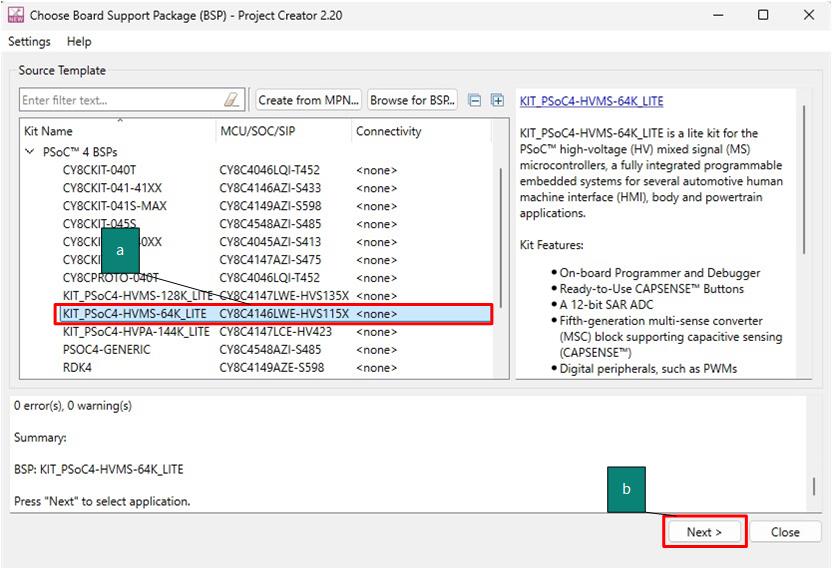Collapse all tree items with minus icon
This screenshot has width=832, height=570.
(475, 100)
